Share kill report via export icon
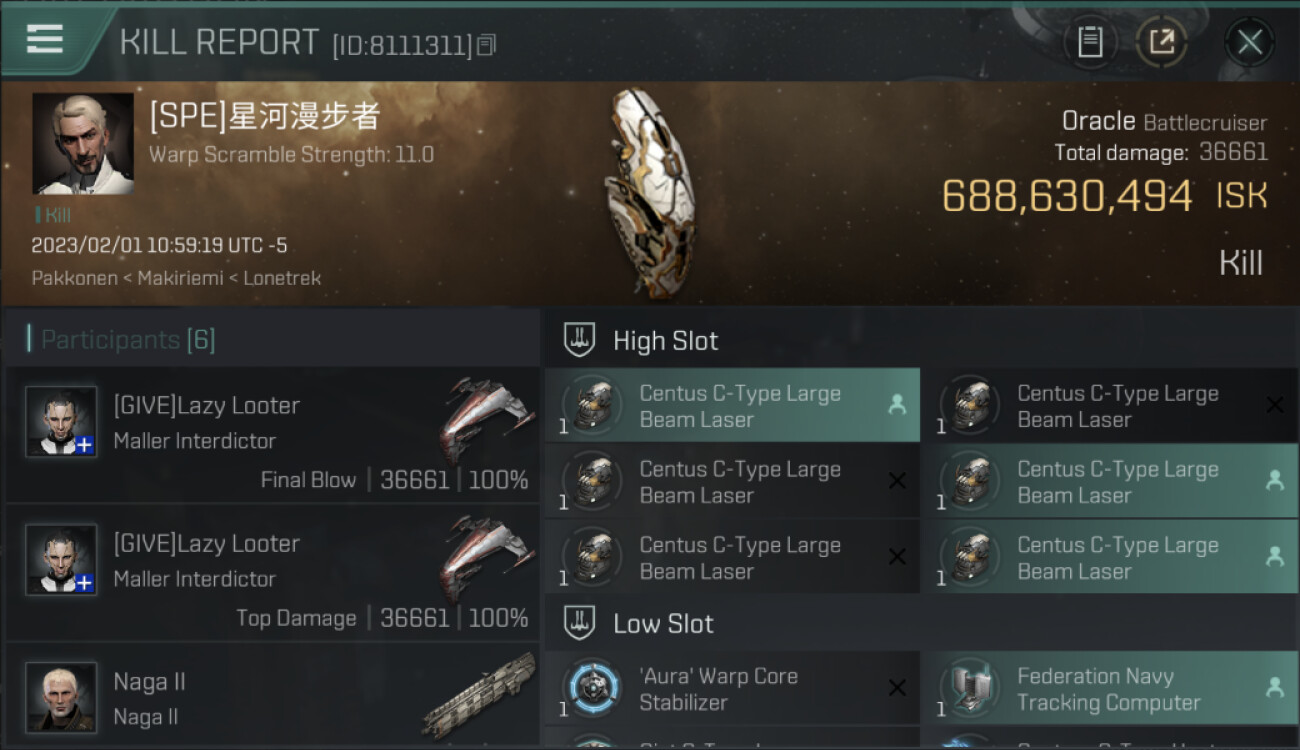 (x=1162, y=42)
